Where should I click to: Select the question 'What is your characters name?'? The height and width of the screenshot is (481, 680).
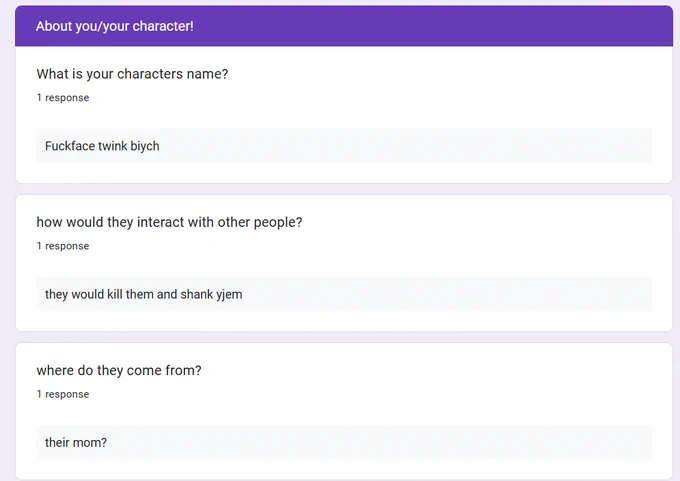coord(132,74)
